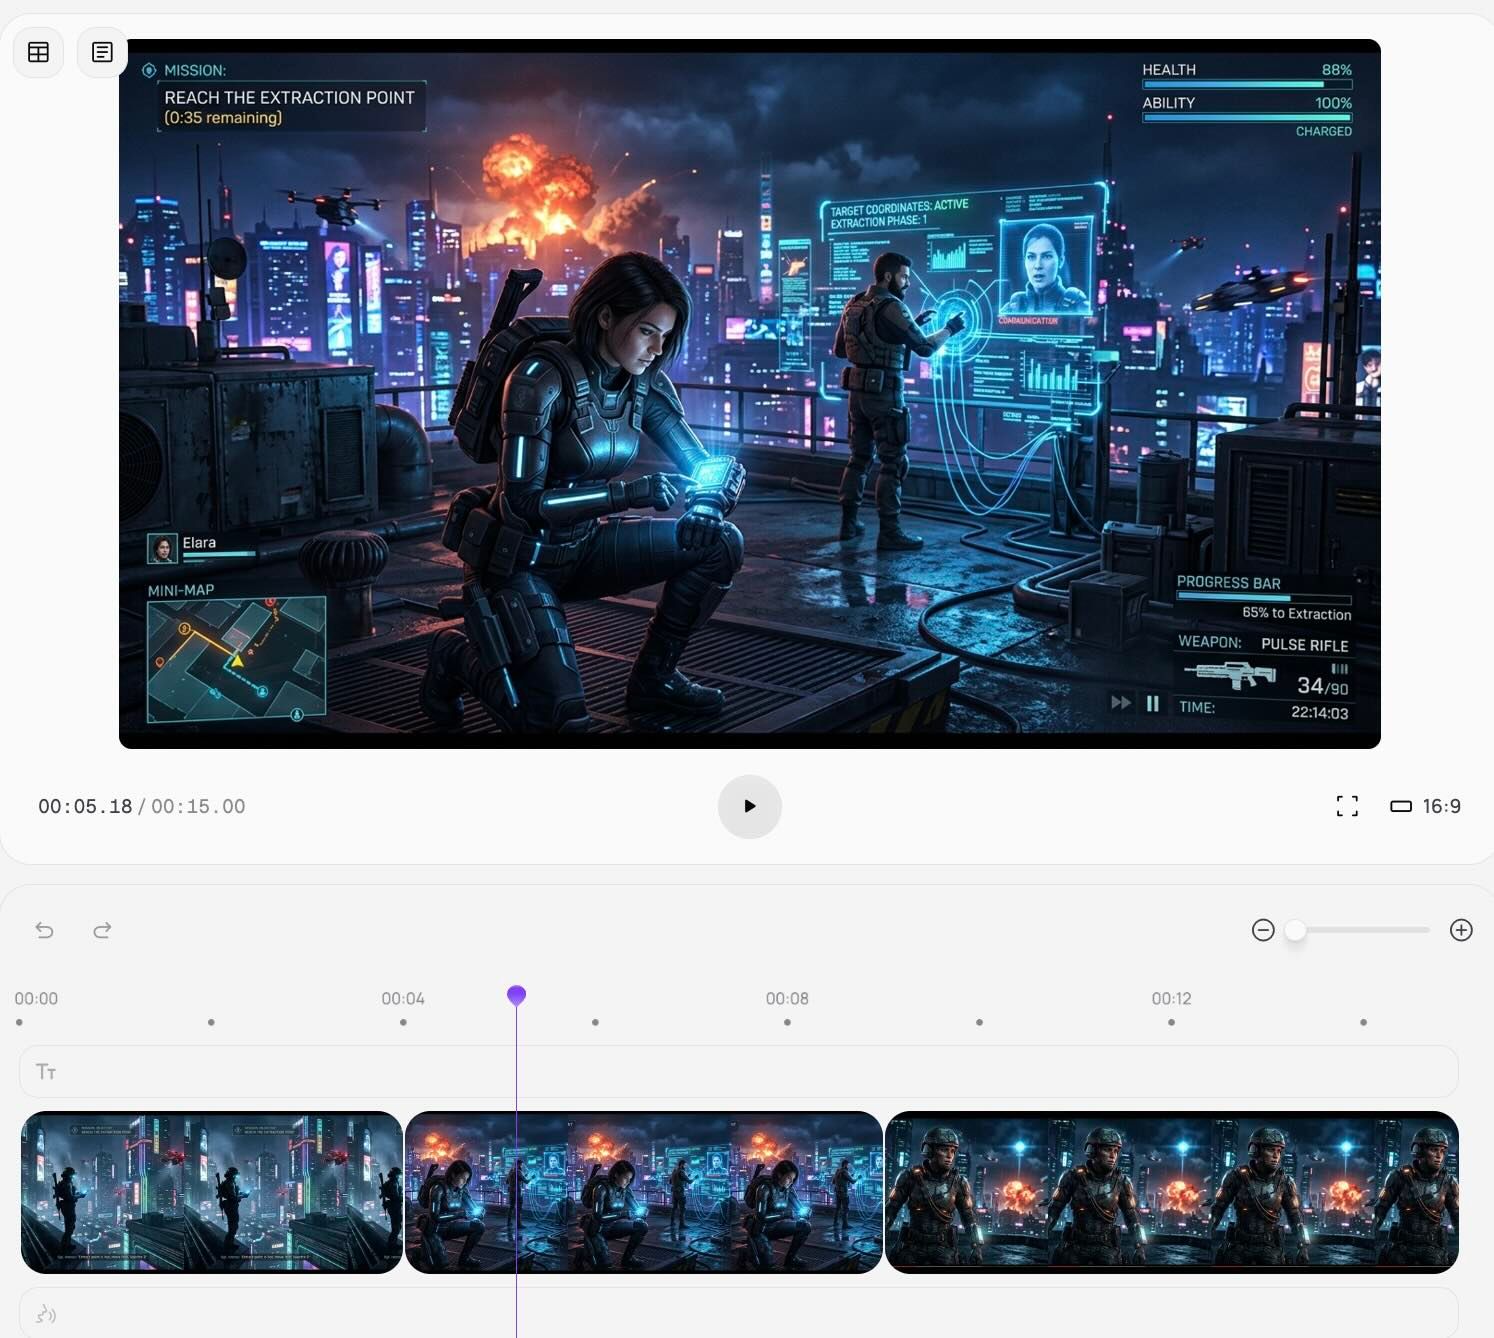
Task: Click the purple playhead marker
Action: (516, 995)
